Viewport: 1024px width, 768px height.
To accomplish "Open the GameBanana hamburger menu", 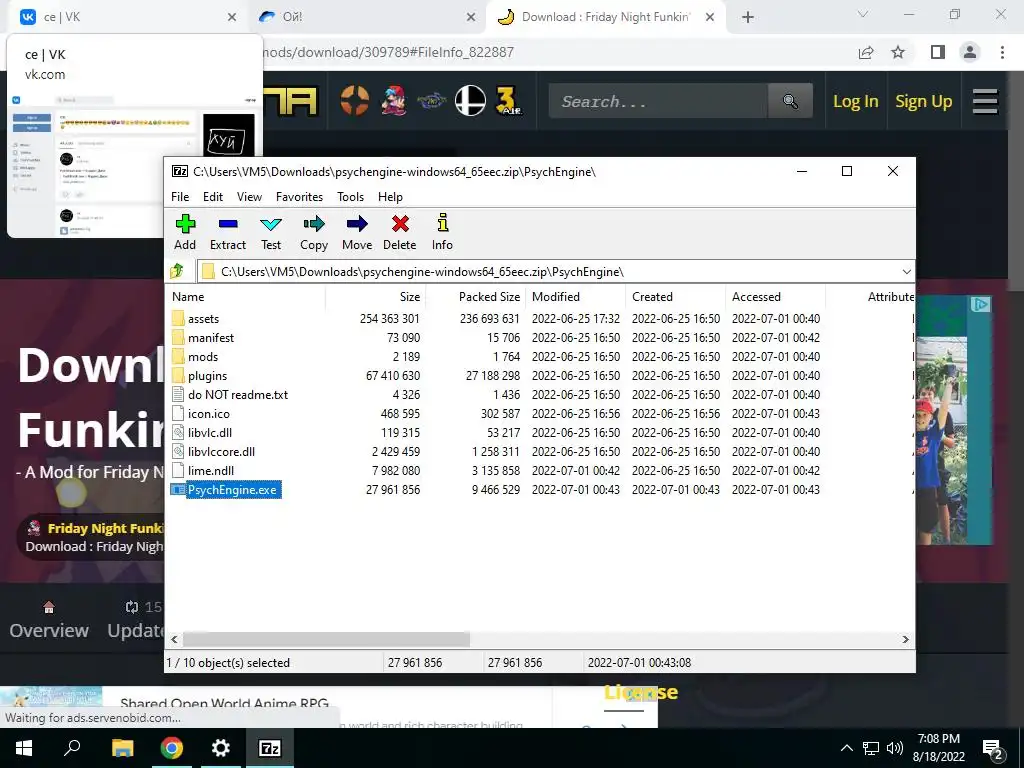I will (x=985, y=101).
